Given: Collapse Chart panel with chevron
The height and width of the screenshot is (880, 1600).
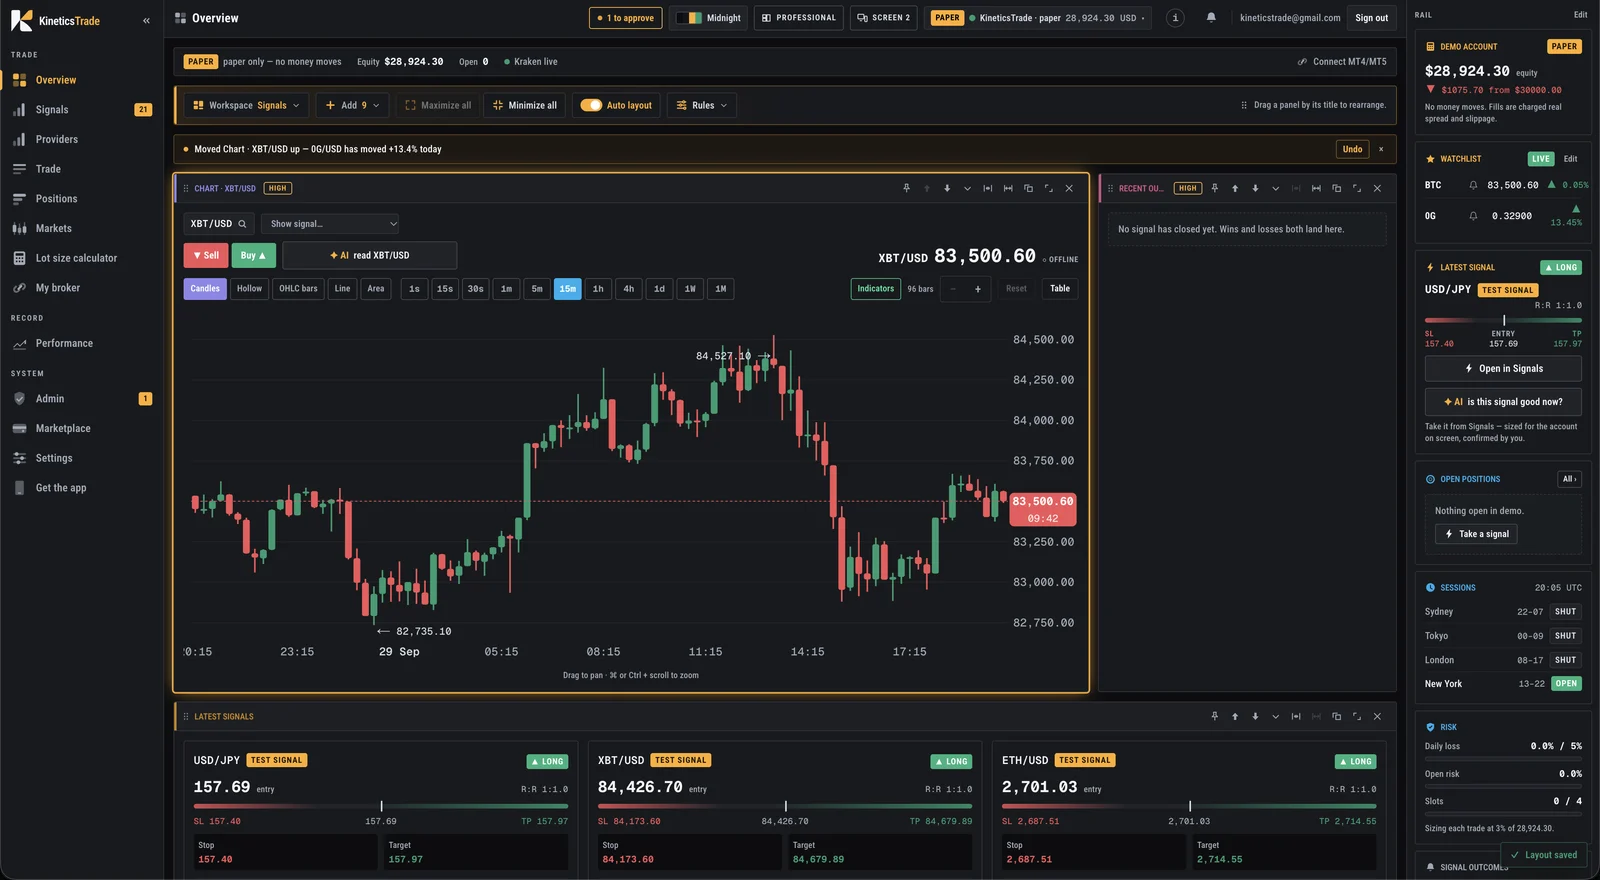Looking at the screenshot, I should click(x=967, y=188).
